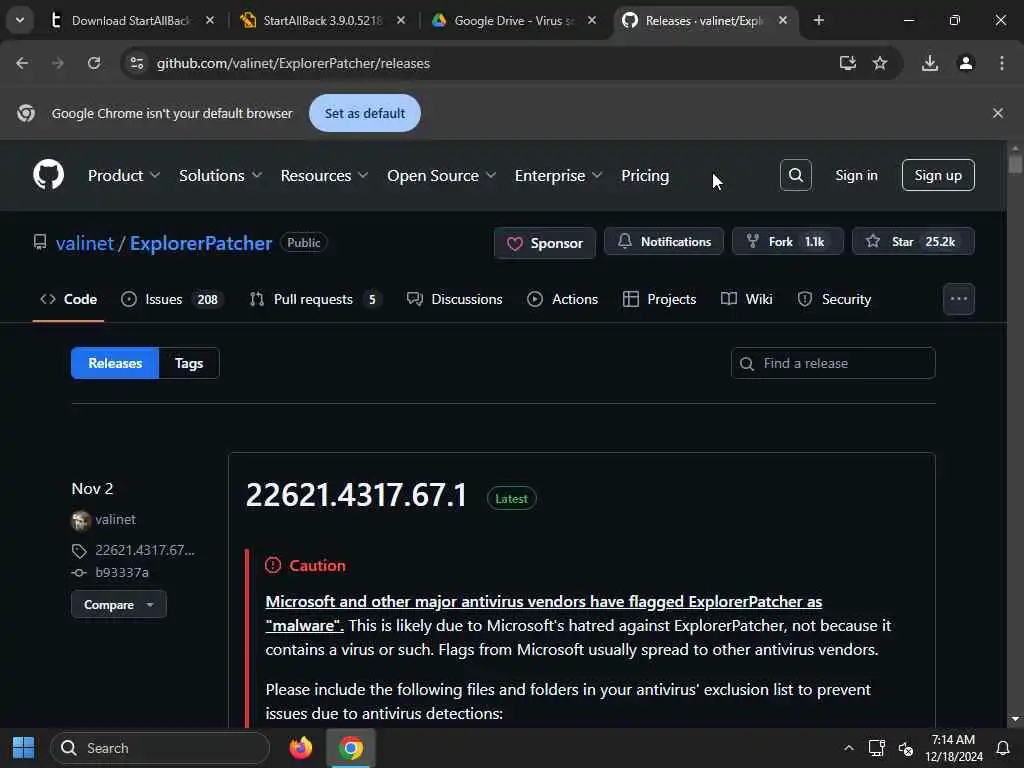This screenshot has height=768, width=1024.
Task: Click Notifications bell button
Action: pyautogui.click(x=664, y=242)
